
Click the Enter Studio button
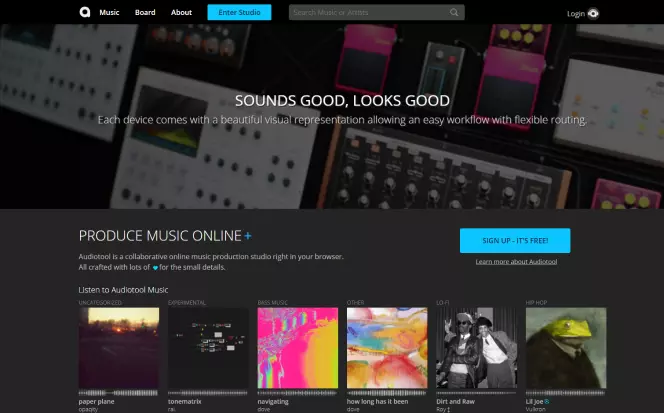click(x=239, y=12)
